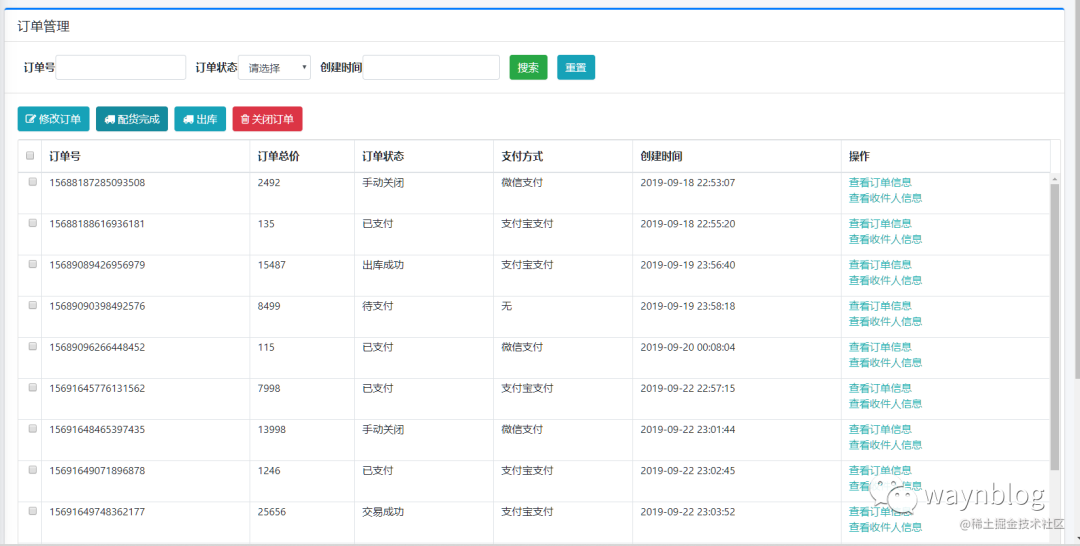This screenshot has height=546, width=1080.
Task: Click the 订单总价 column header
Action: (x=278, y=156)
